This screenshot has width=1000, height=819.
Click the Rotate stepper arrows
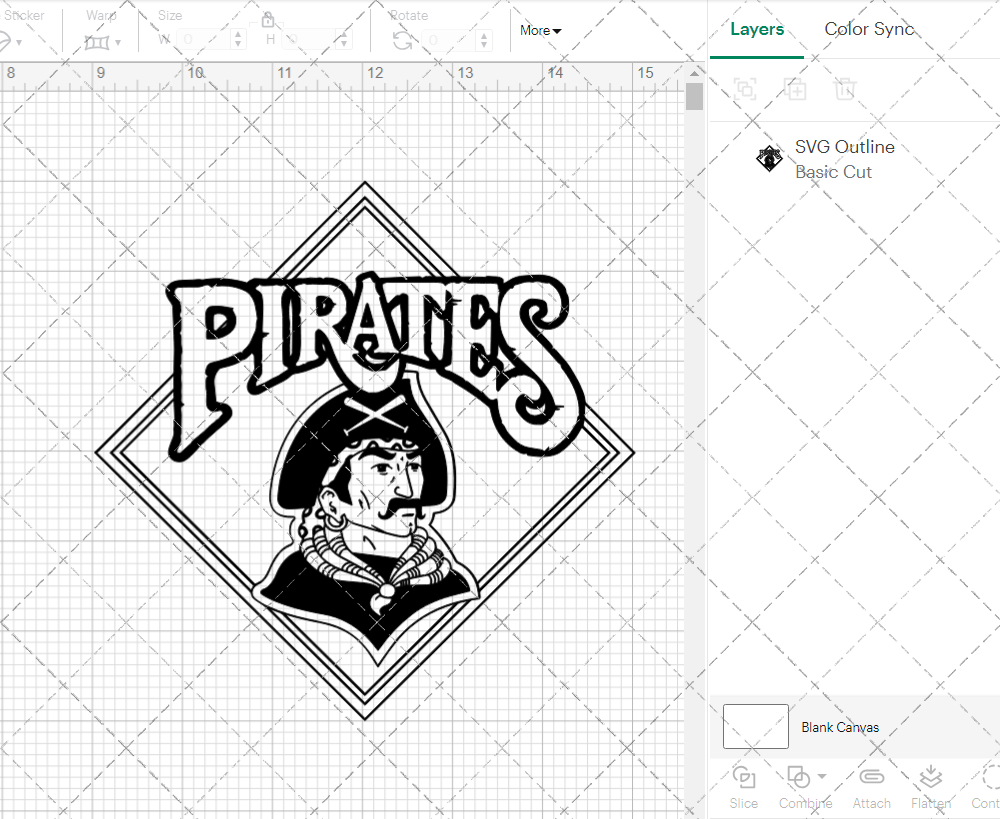[x=484, y=40]
